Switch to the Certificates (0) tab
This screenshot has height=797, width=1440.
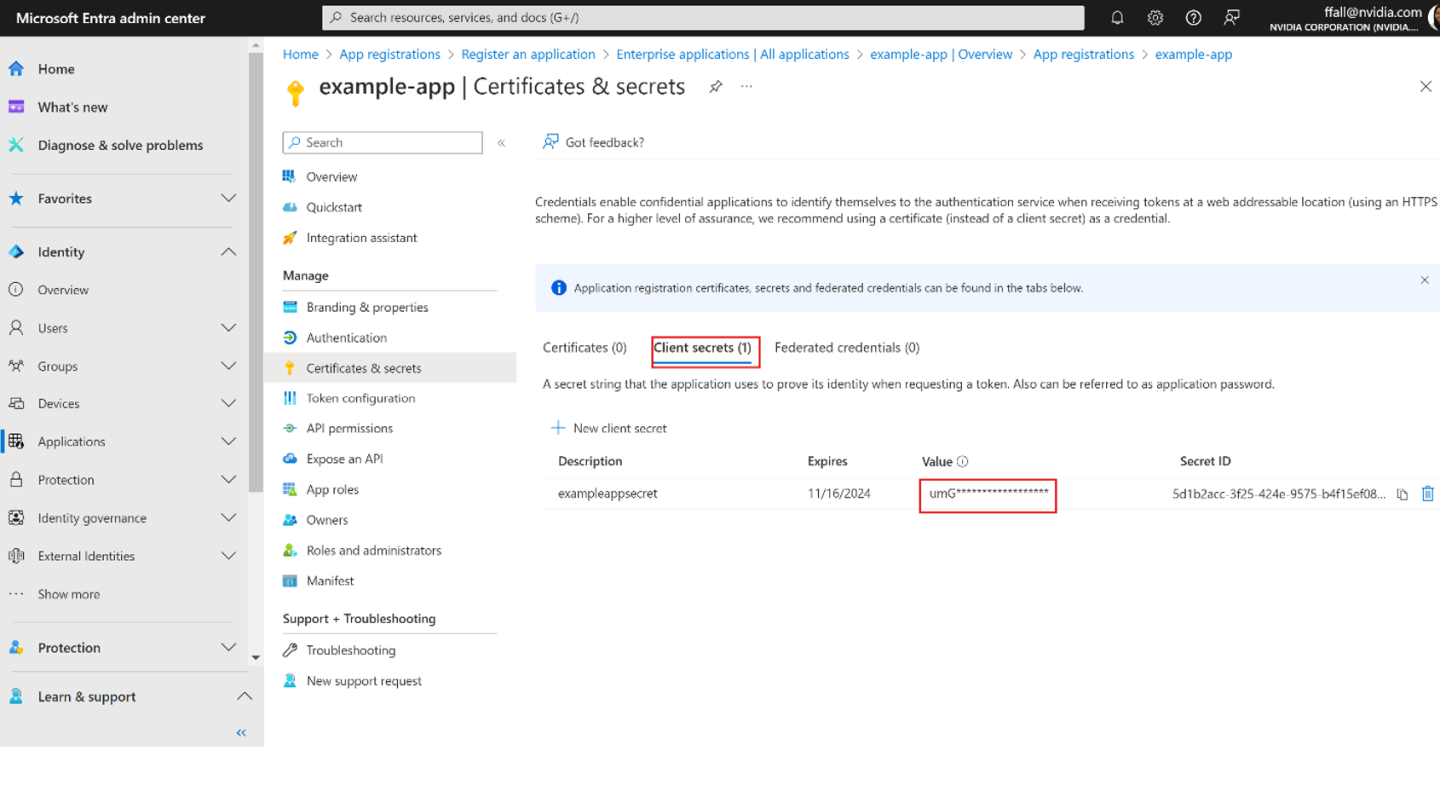pos(584,348)
